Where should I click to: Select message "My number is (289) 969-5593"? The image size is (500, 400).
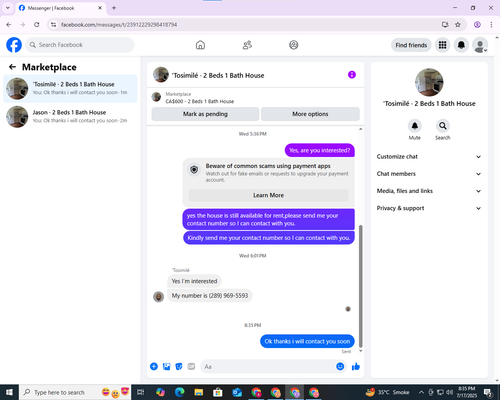pyautogui.click(x=210, y=296)
